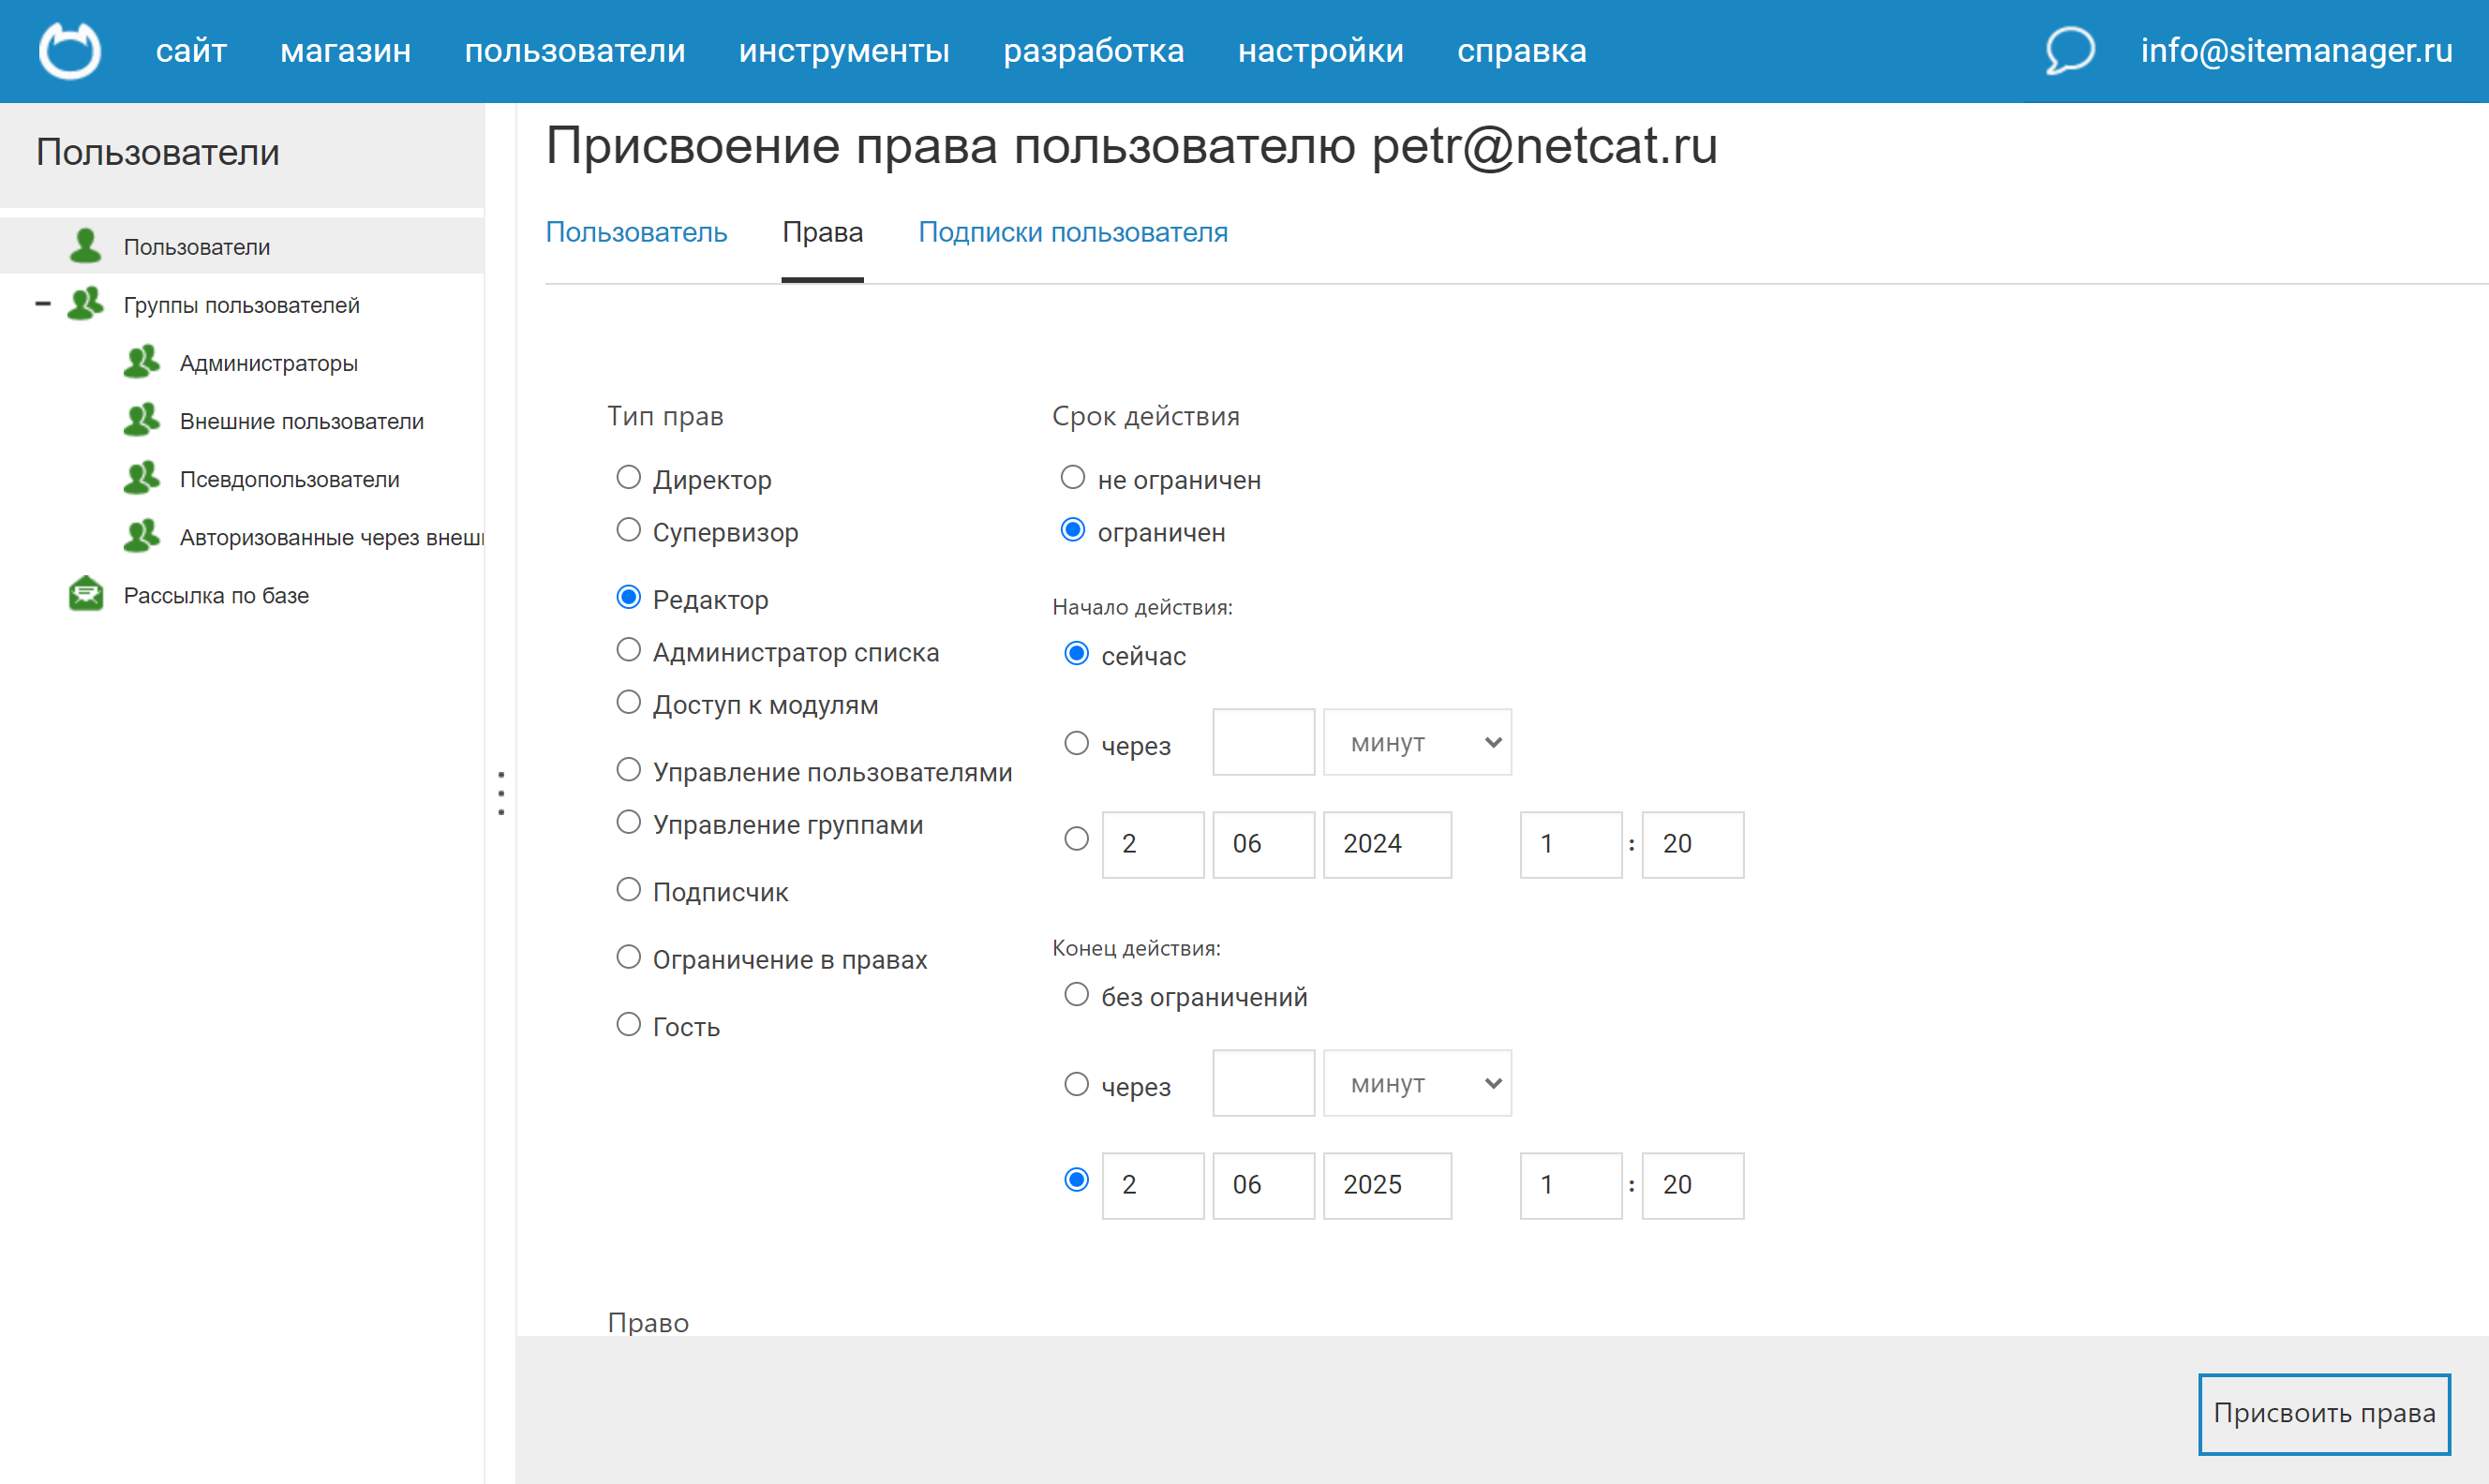Screen dimensions: 2489x1484
Task: Select the Директор rights type
Action: coord(628,477)
